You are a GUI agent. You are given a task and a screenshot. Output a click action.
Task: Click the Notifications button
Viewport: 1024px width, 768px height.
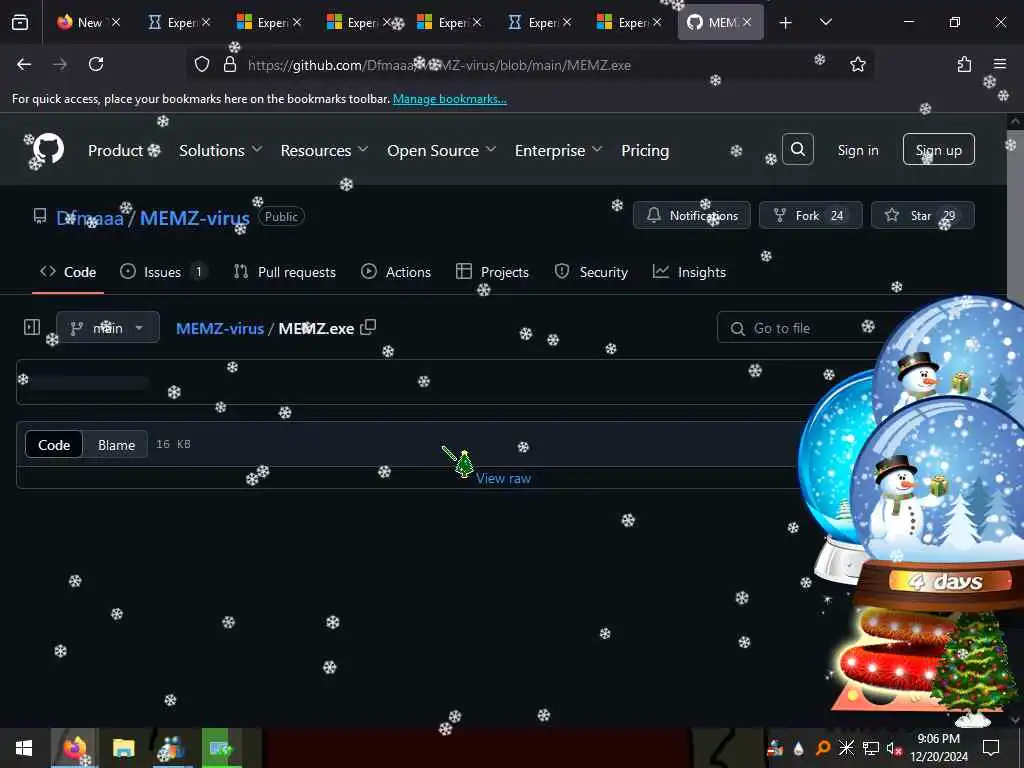[x=692, y=216]
